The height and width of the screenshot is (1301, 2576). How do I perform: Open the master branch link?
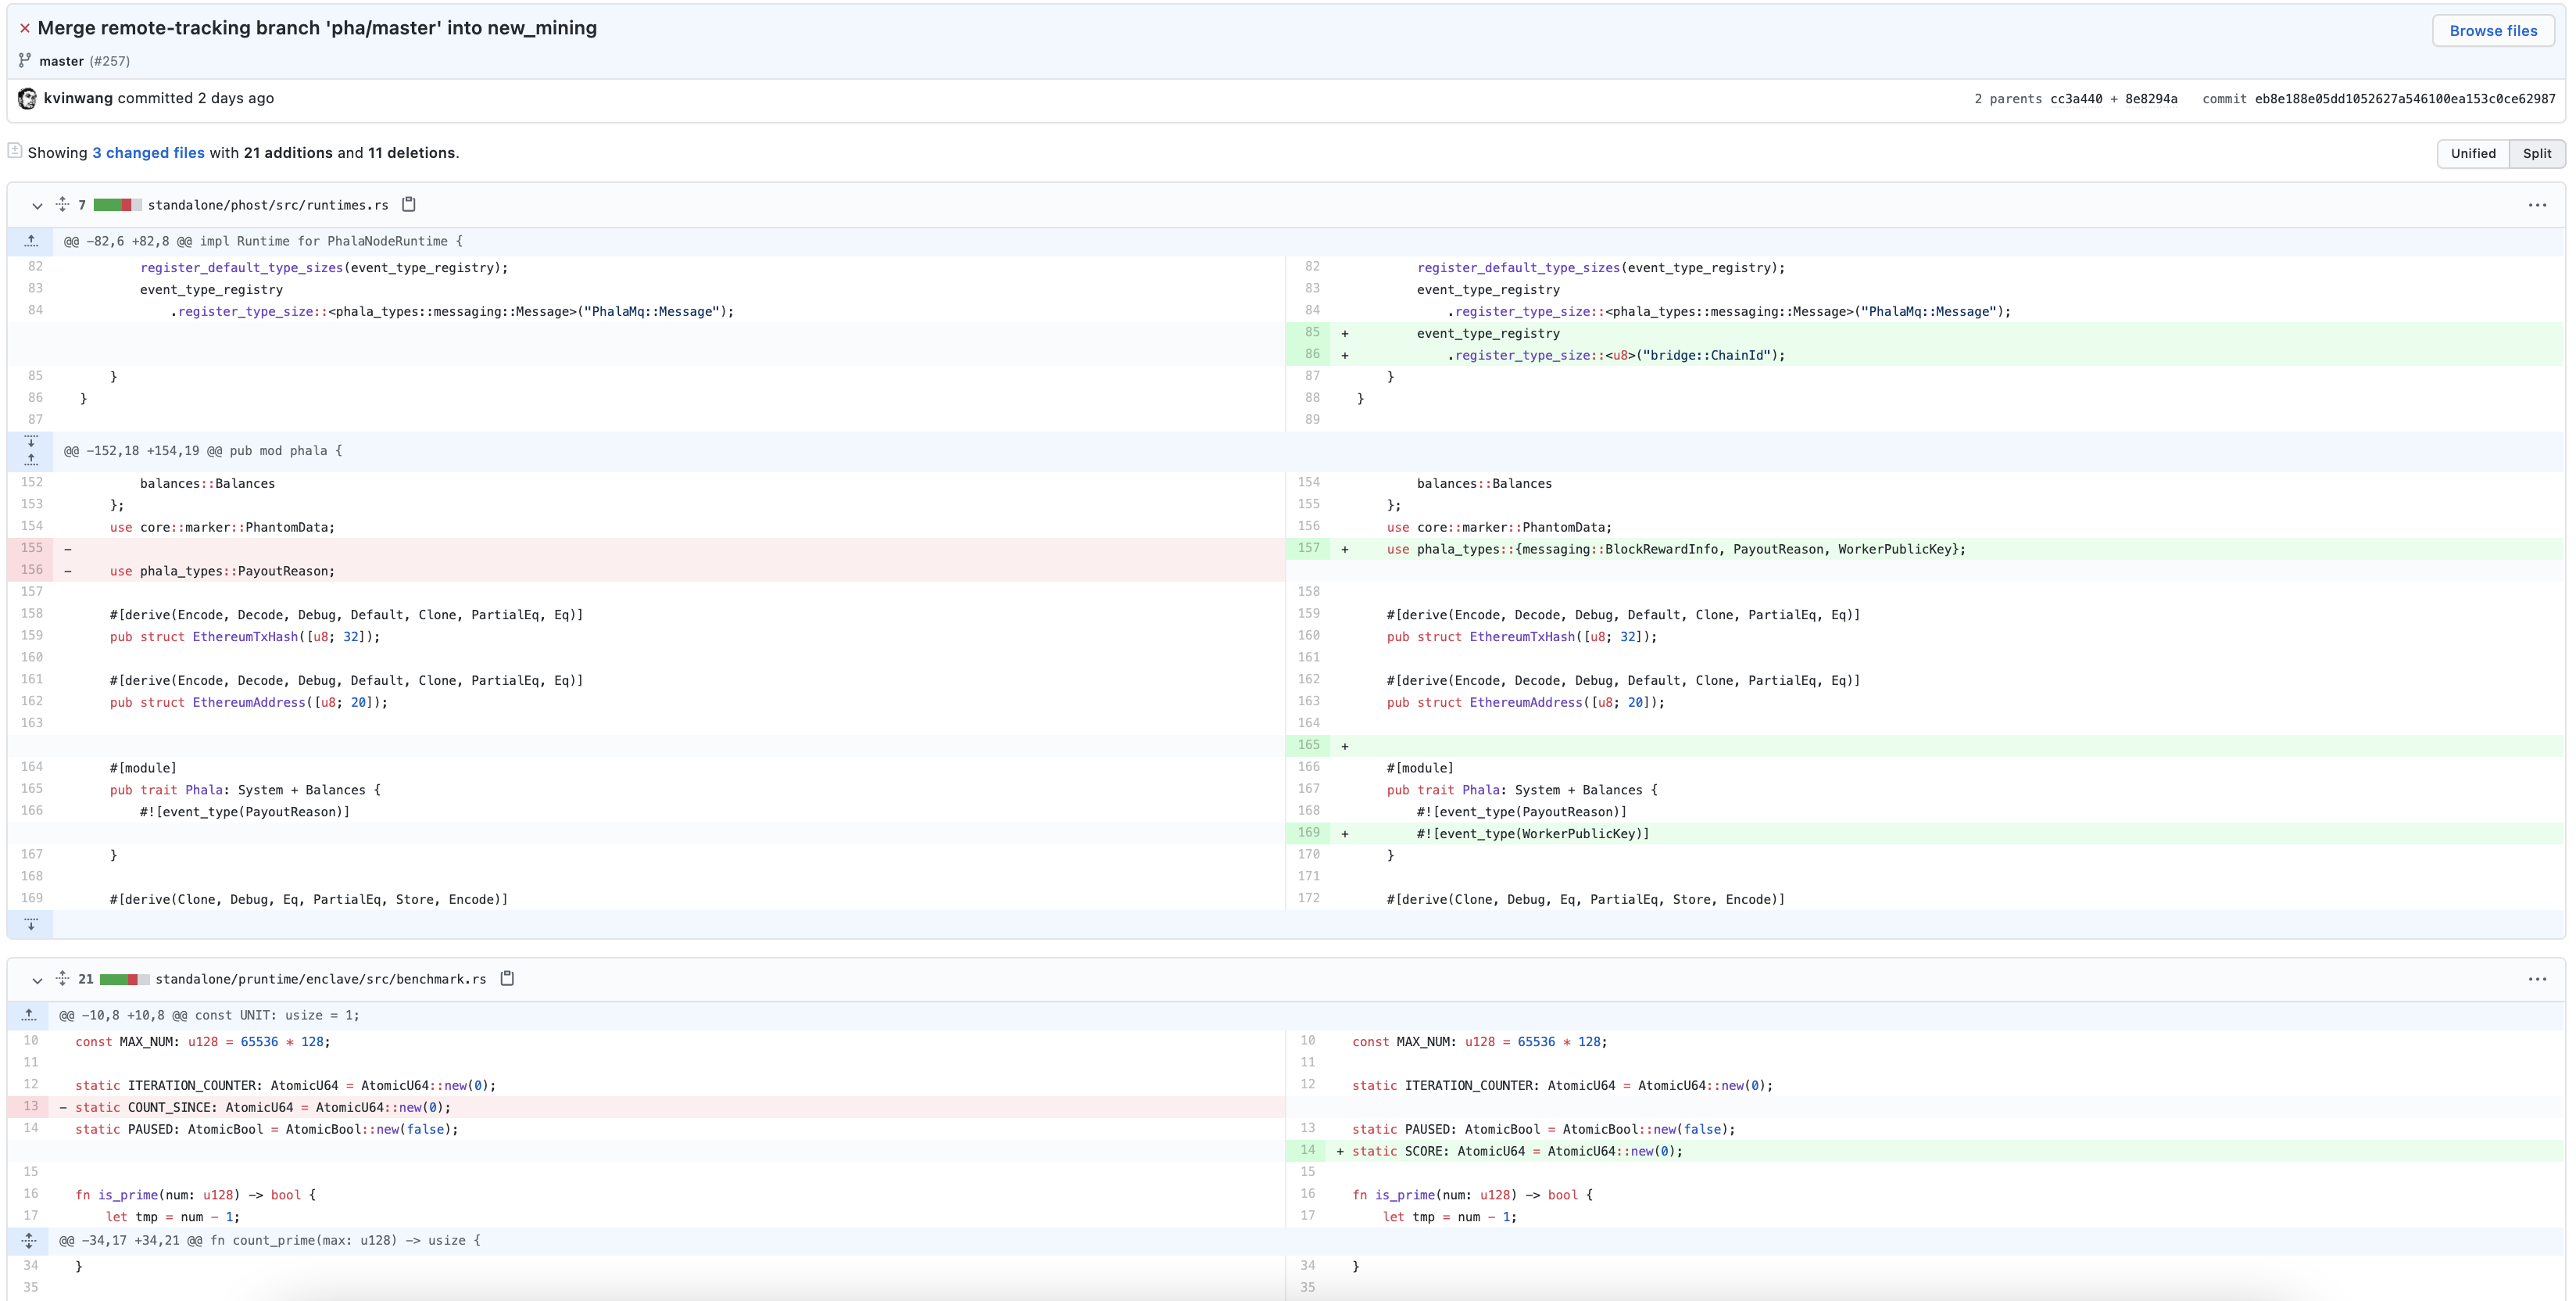(x=61, y=61)
